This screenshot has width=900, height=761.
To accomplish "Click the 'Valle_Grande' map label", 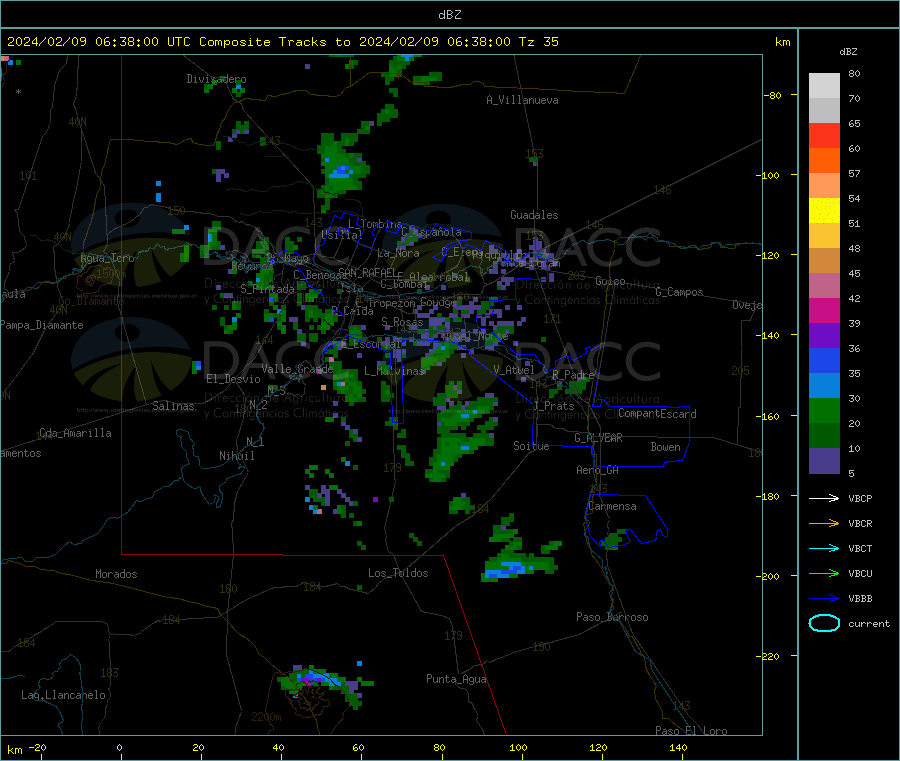I will pyautogui.click(x=297, y=369).
